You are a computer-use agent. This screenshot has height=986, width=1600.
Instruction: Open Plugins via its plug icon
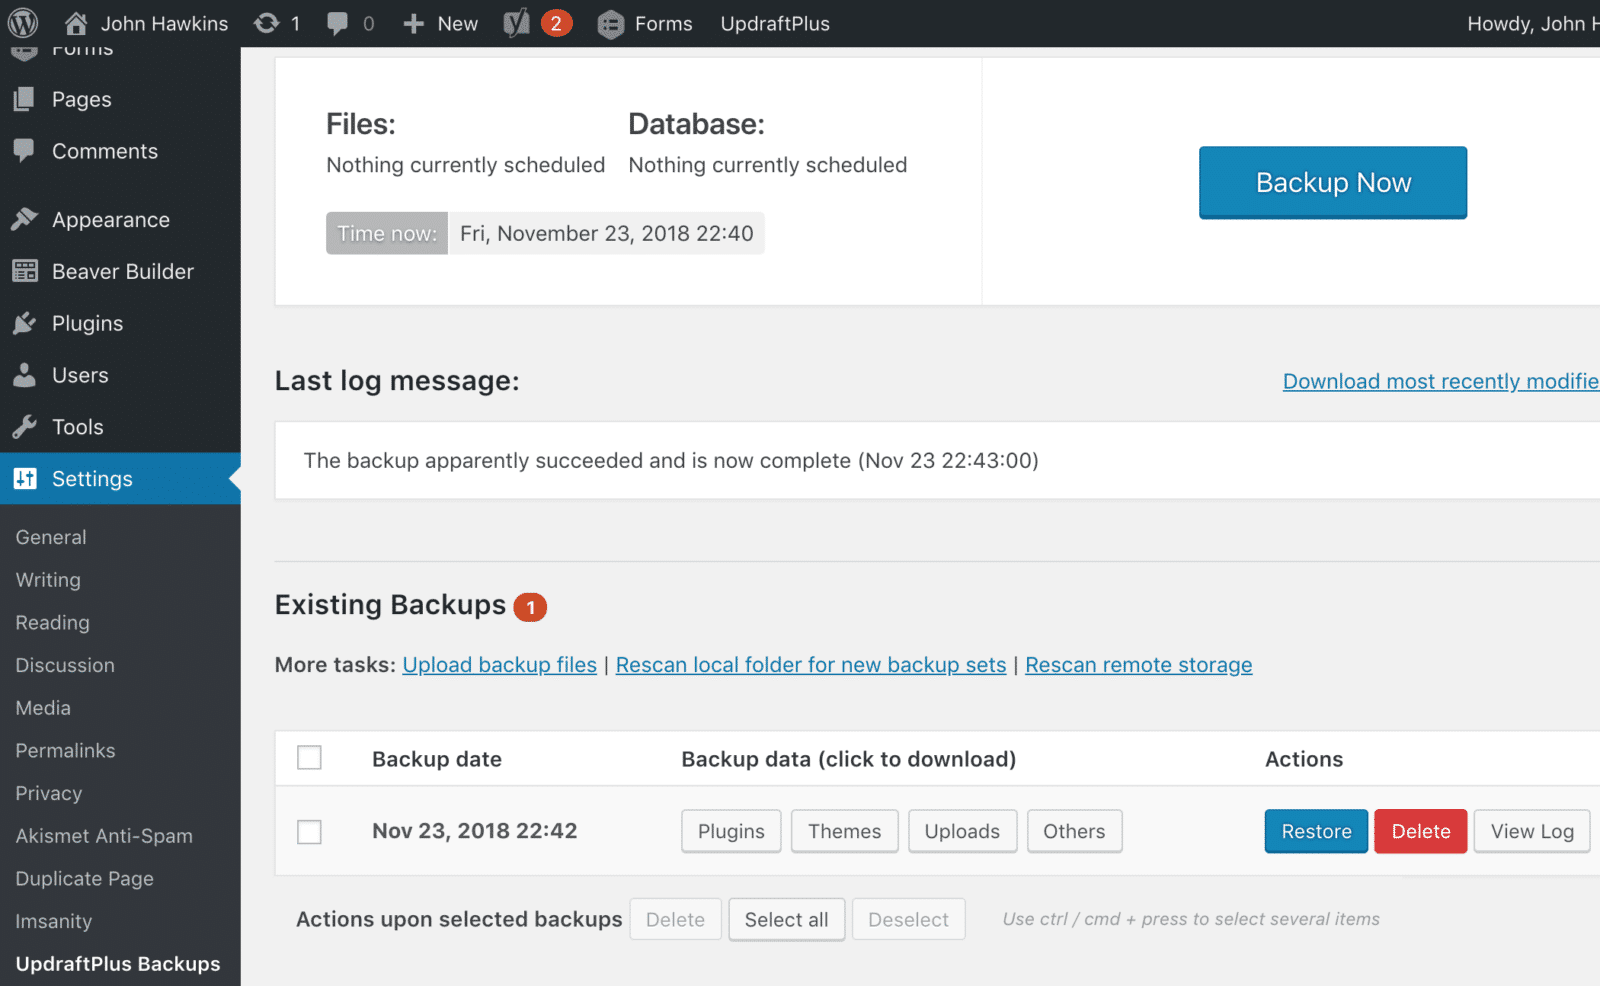[25, 324]
